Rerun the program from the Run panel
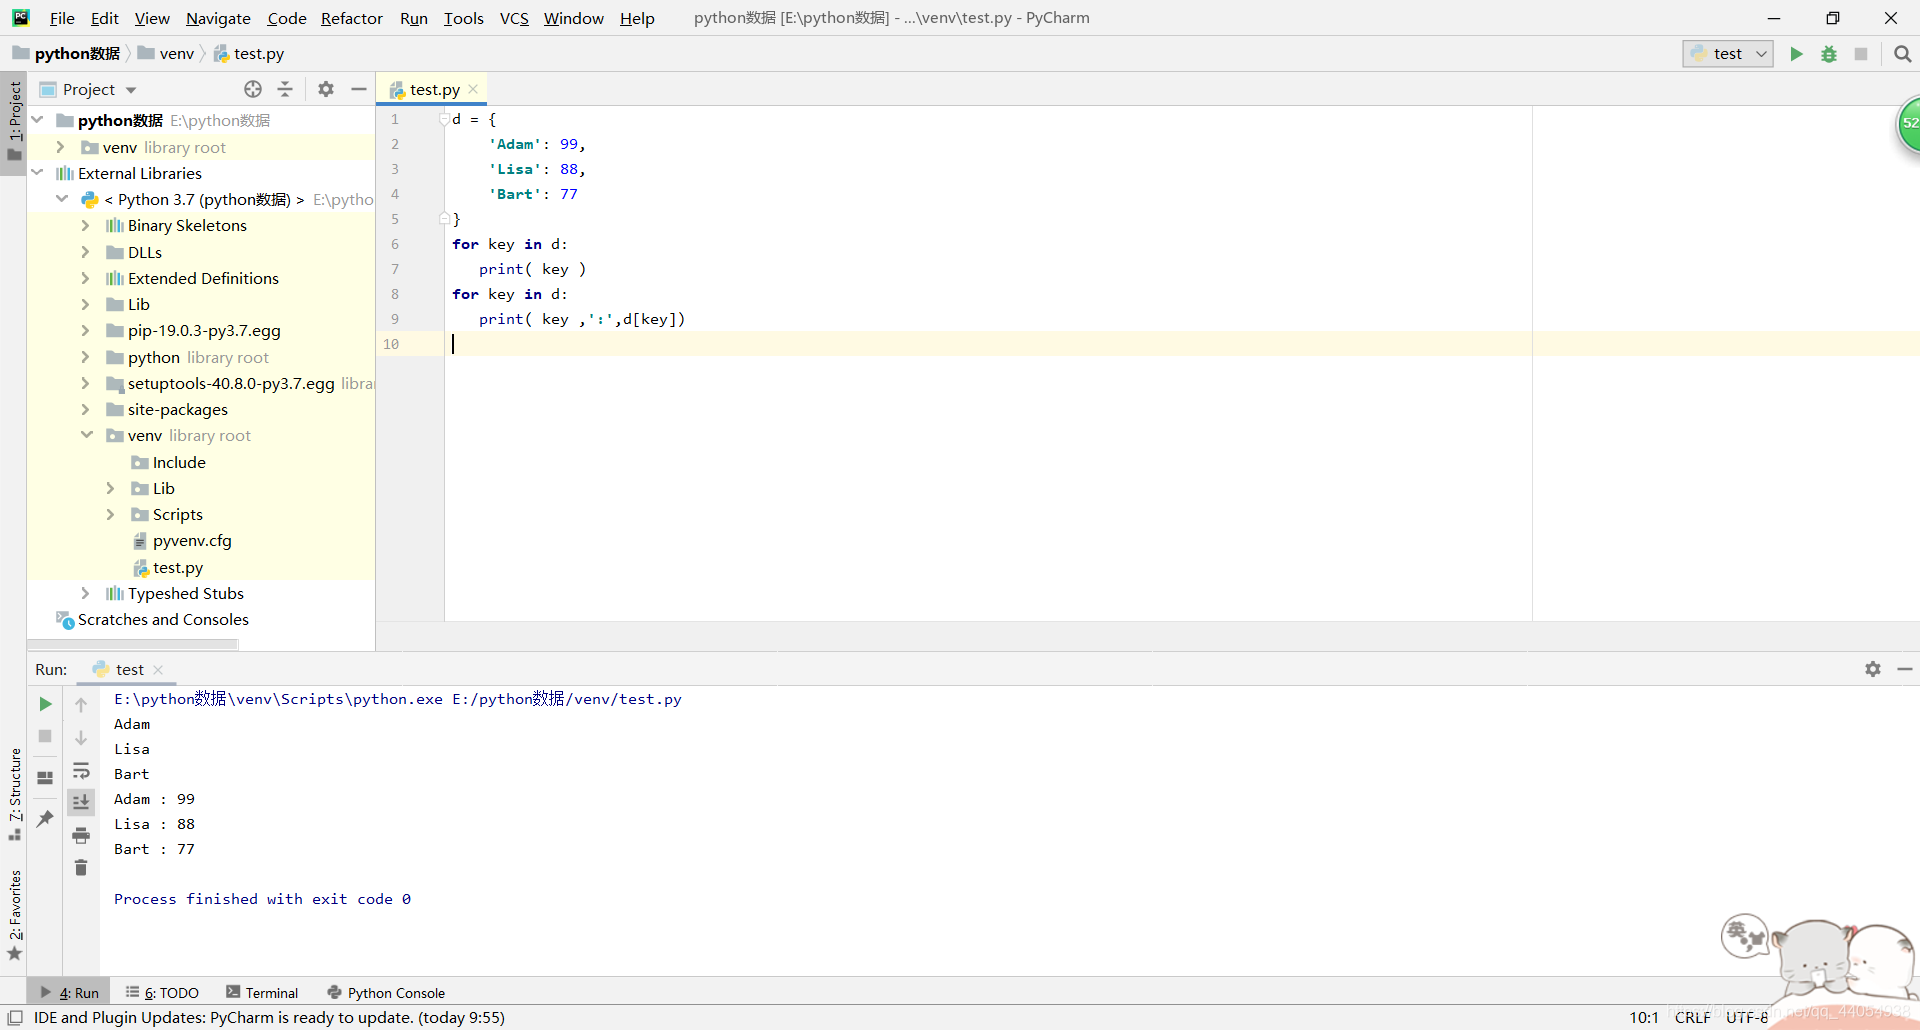Image resolution: width=1920 pixels, height=1030 pixels. [x=44, y=704]
